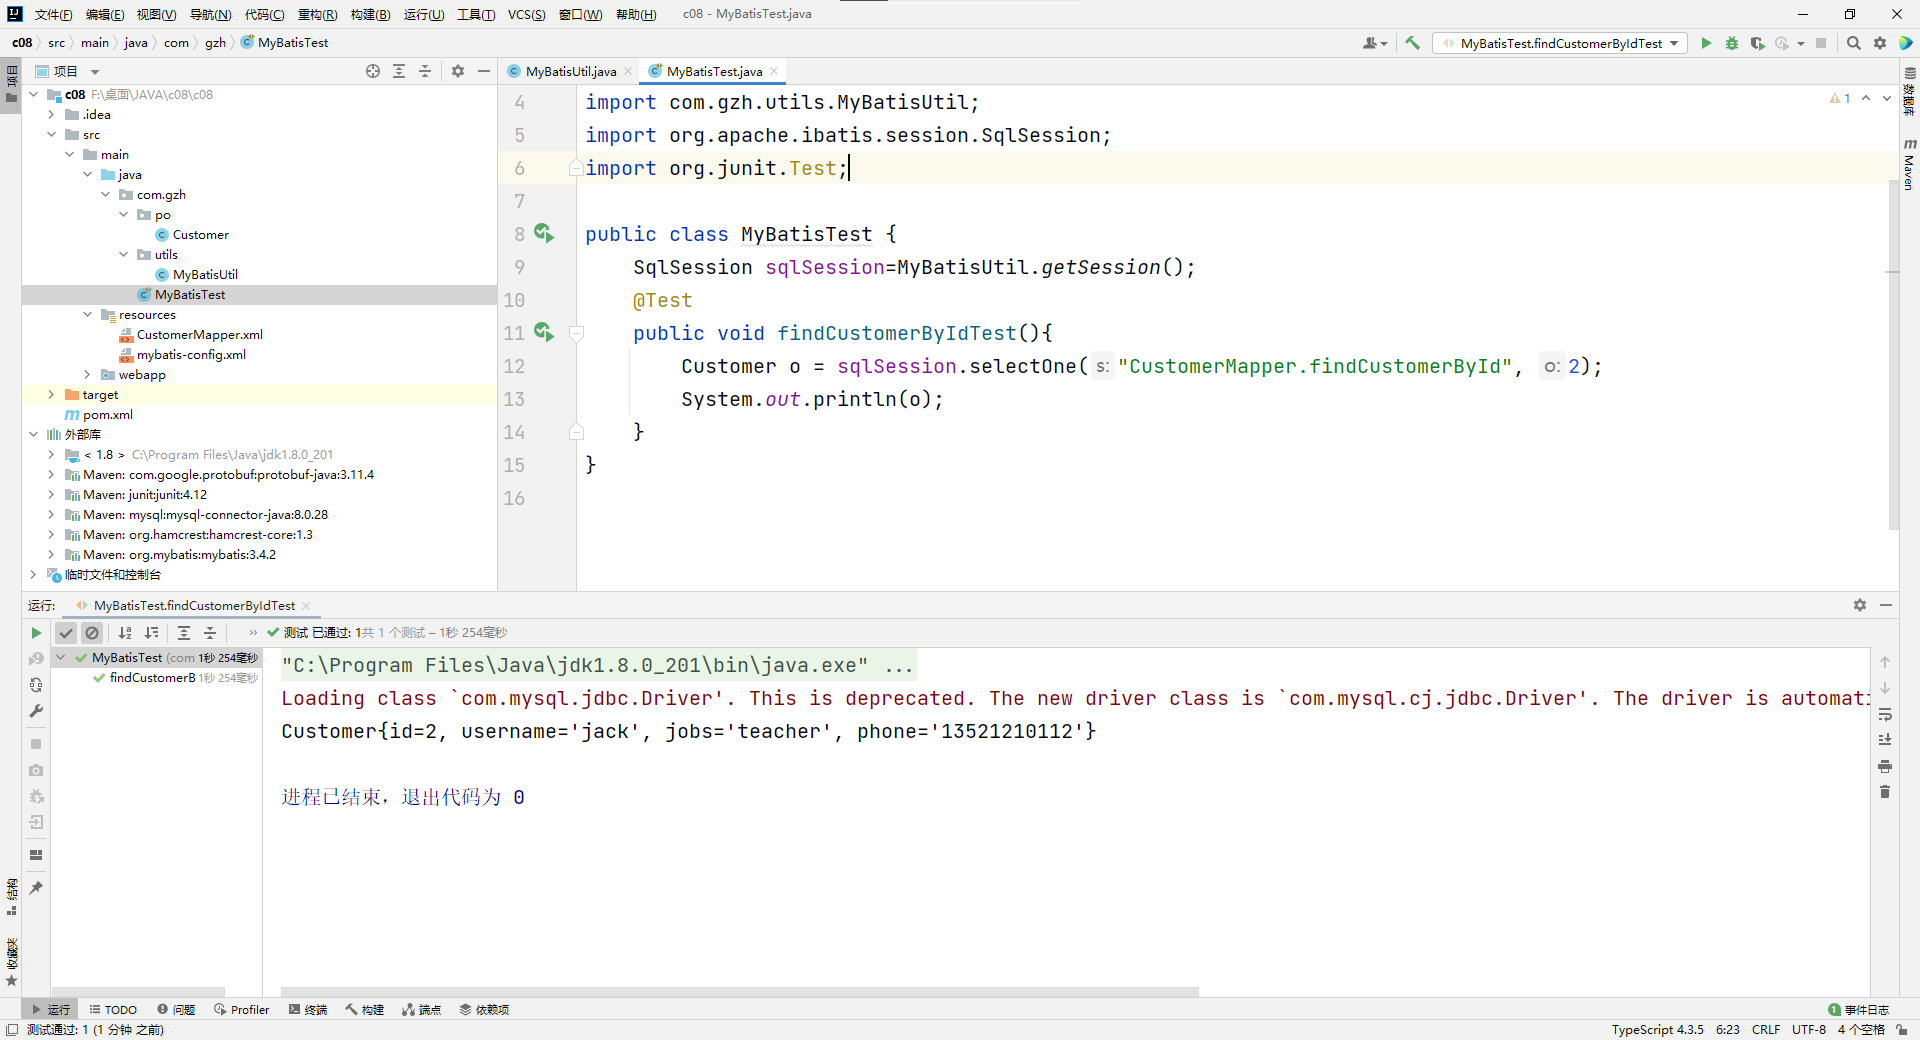Start debugging with the green bug icon
The width and height of the screenshot is (1920, 1040).
pos(1732,43)
